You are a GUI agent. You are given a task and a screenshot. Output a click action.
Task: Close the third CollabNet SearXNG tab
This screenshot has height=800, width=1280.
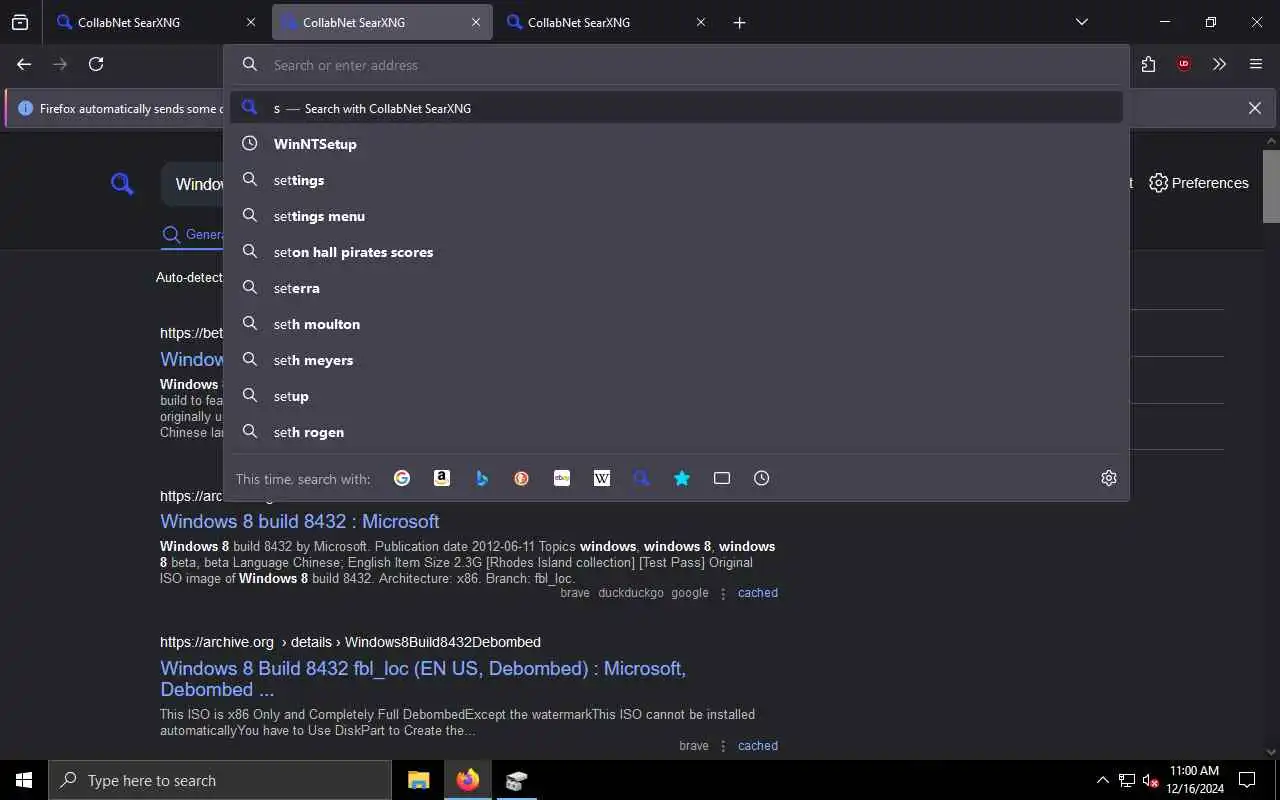700,22
